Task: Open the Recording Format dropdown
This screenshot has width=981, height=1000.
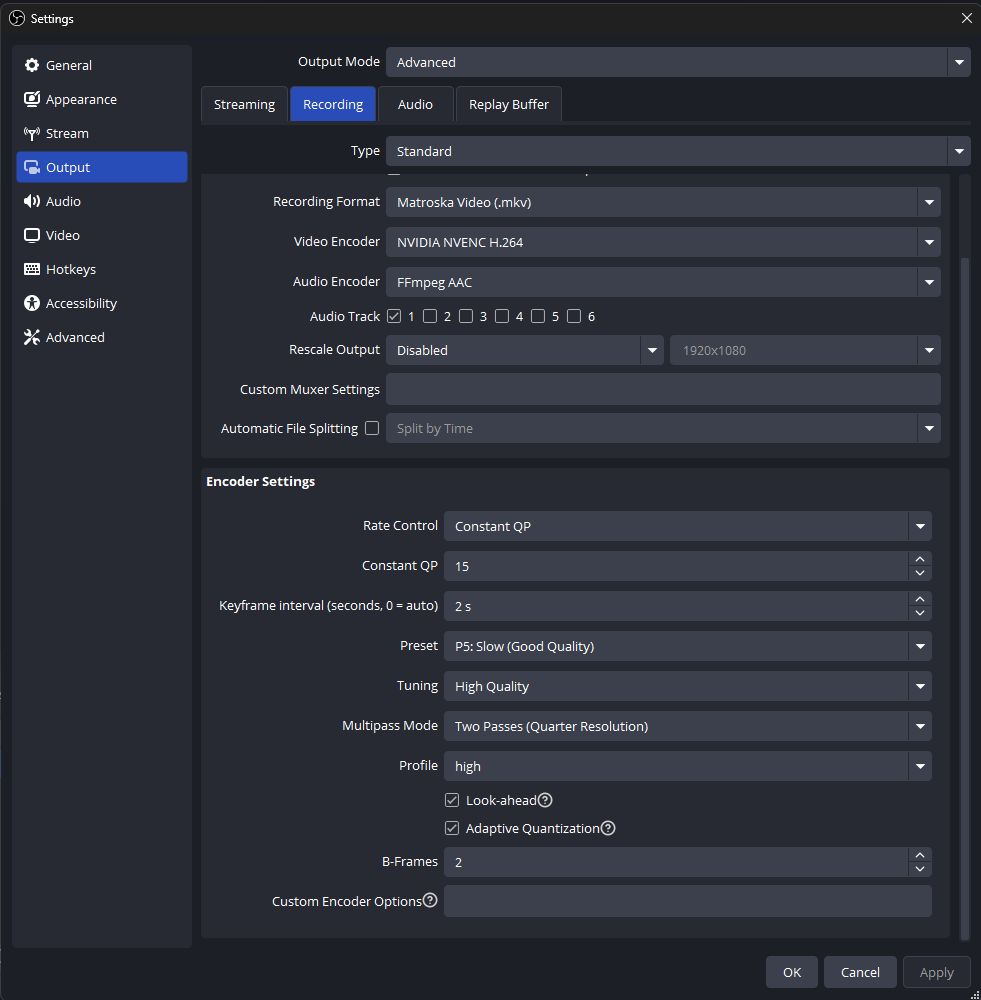Action: 663,202
